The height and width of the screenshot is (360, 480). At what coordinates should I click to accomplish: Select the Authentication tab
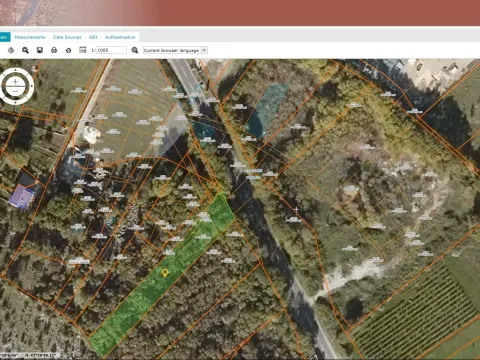(x=120, y=37)
